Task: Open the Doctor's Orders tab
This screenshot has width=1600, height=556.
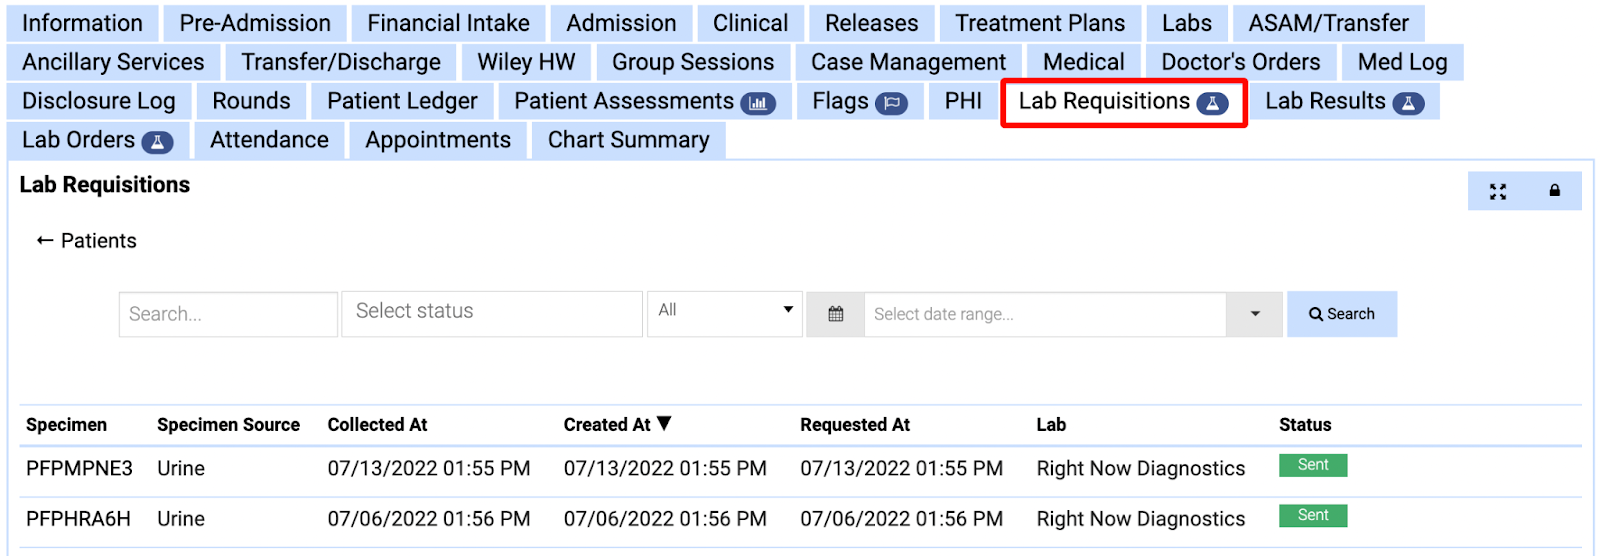Action: (1240, 62)
